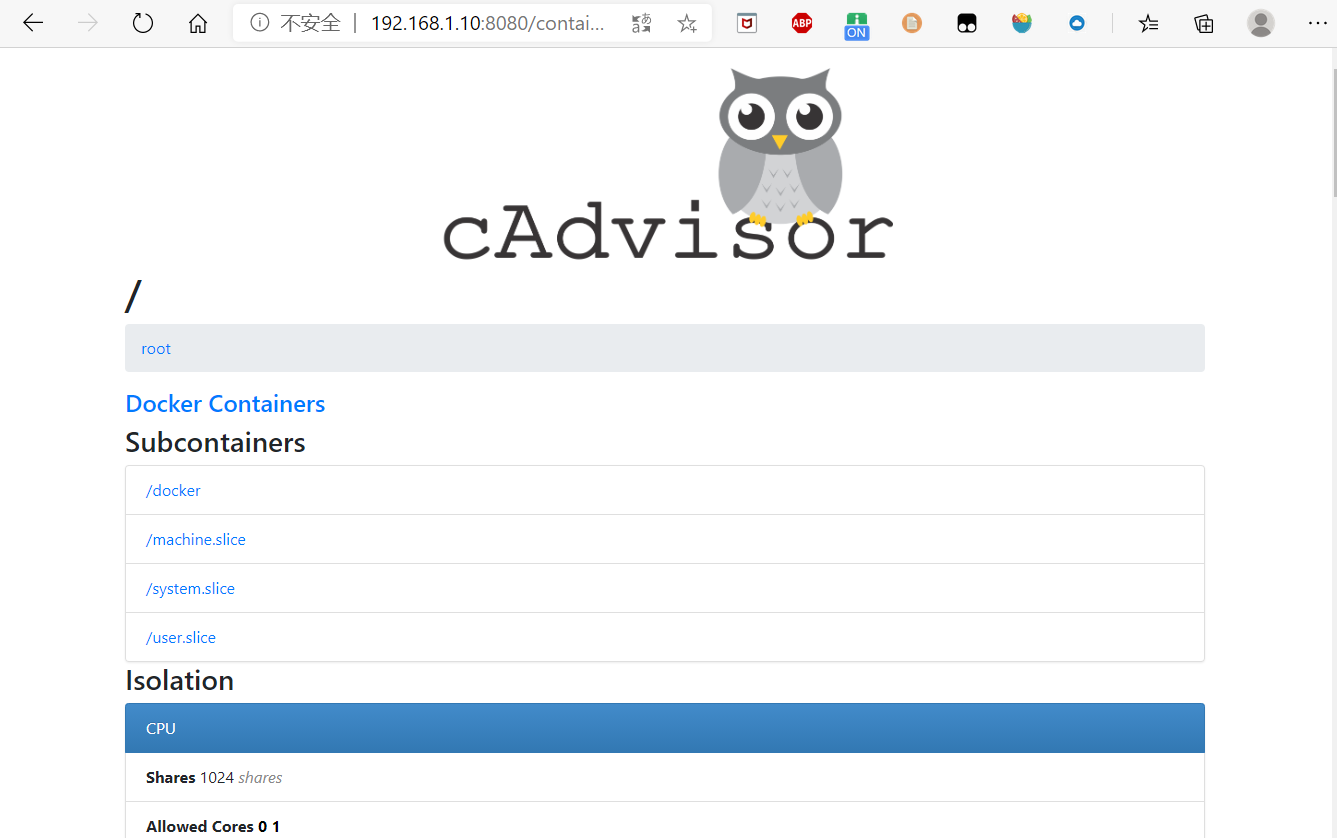
Task: Click the 不安全 not secure label
Action: [310, 23]
